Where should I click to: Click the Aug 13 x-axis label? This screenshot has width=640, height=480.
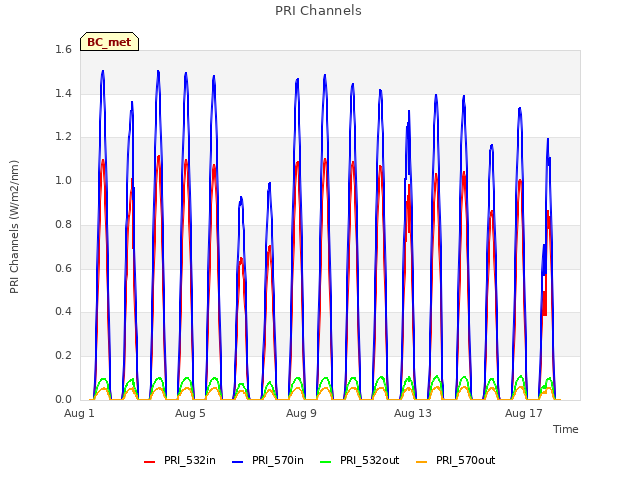tap(413, 413)
